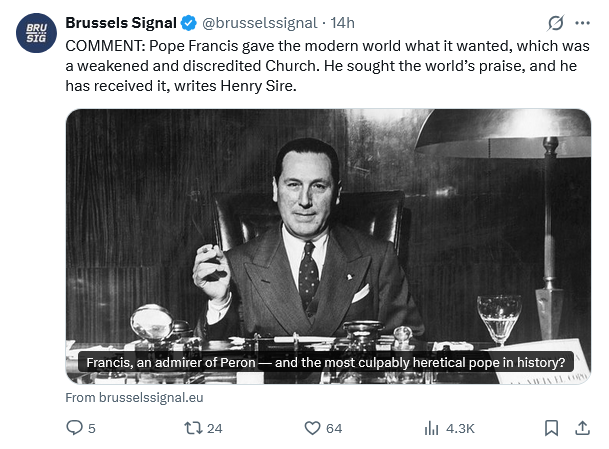Screen dimensions: 609x449
Task: Click the 4.3K views count
Action: click(x=460, y=428)
